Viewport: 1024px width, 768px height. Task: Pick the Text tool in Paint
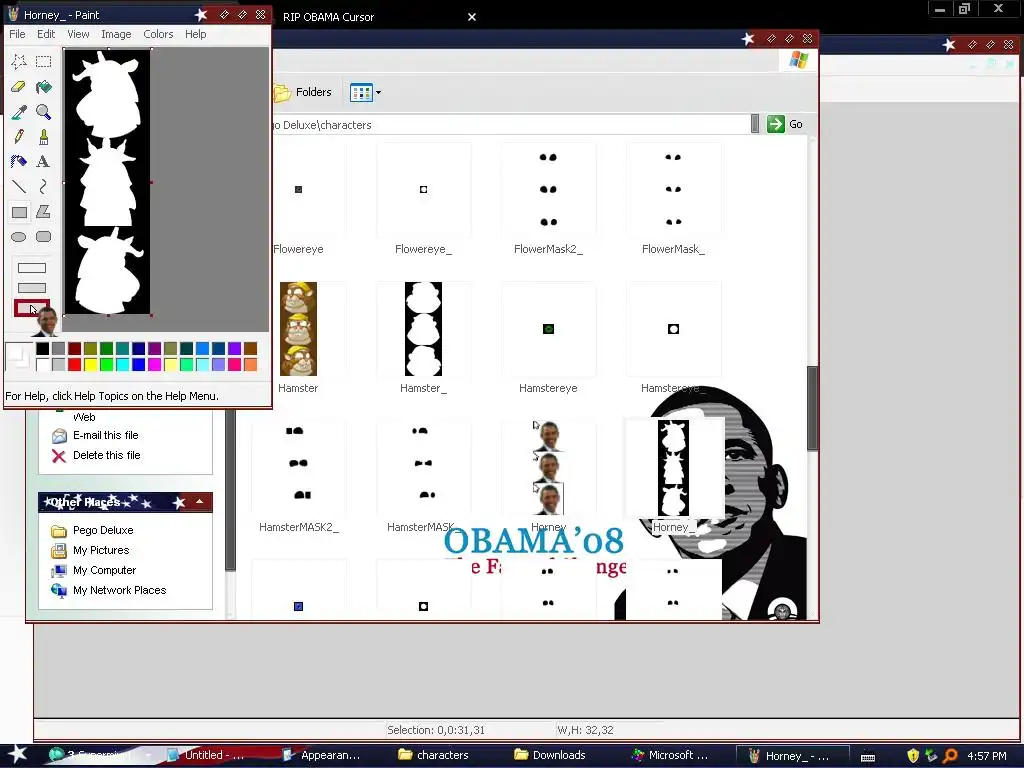tap(44, 161)
